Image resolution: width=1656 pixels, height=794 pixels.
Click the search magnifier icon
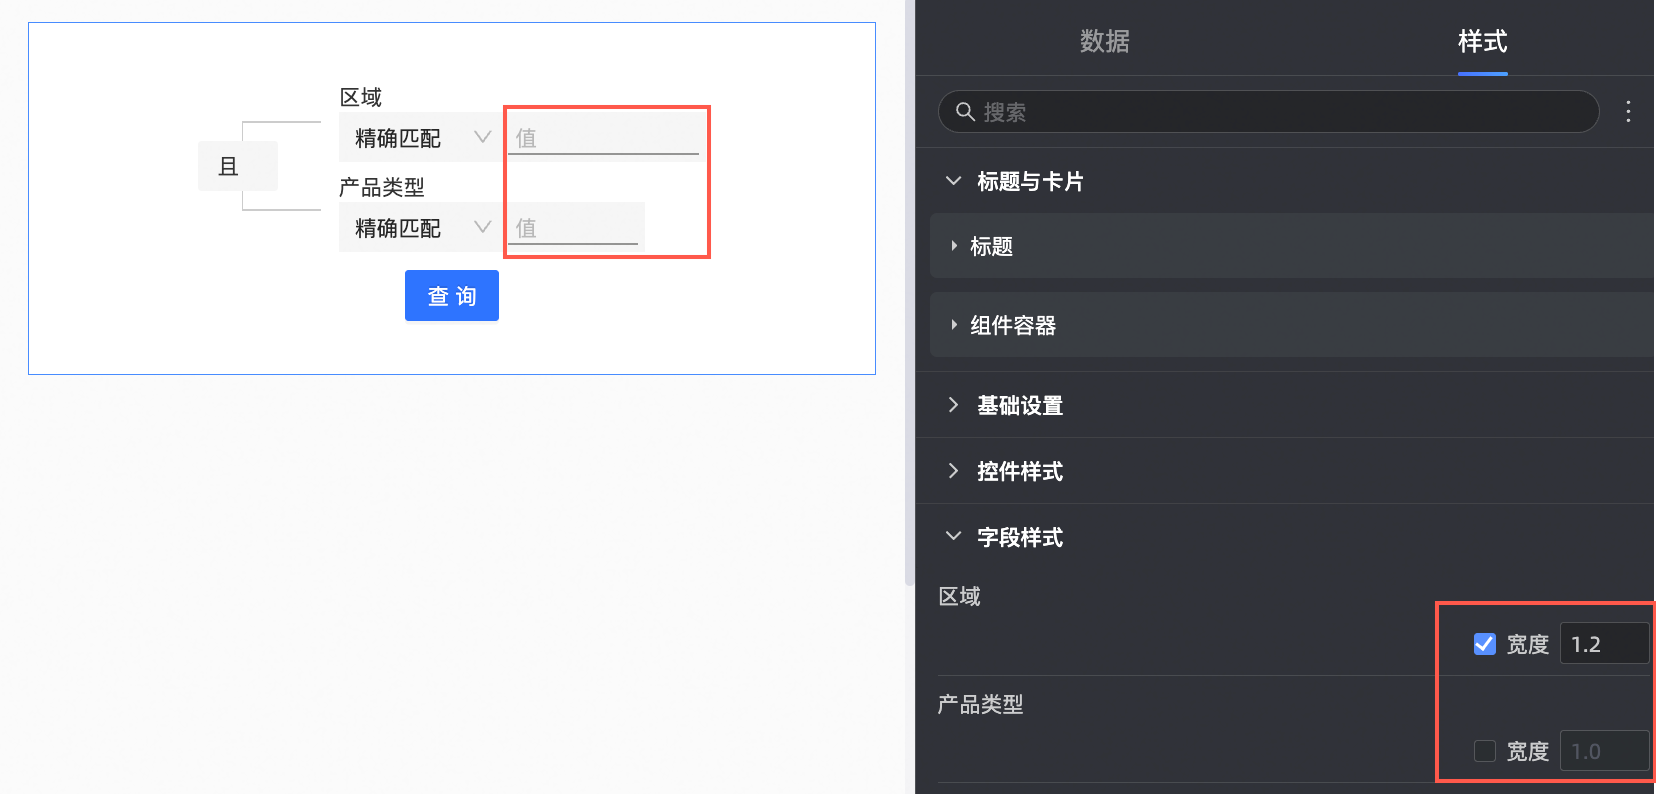[965, 112]
